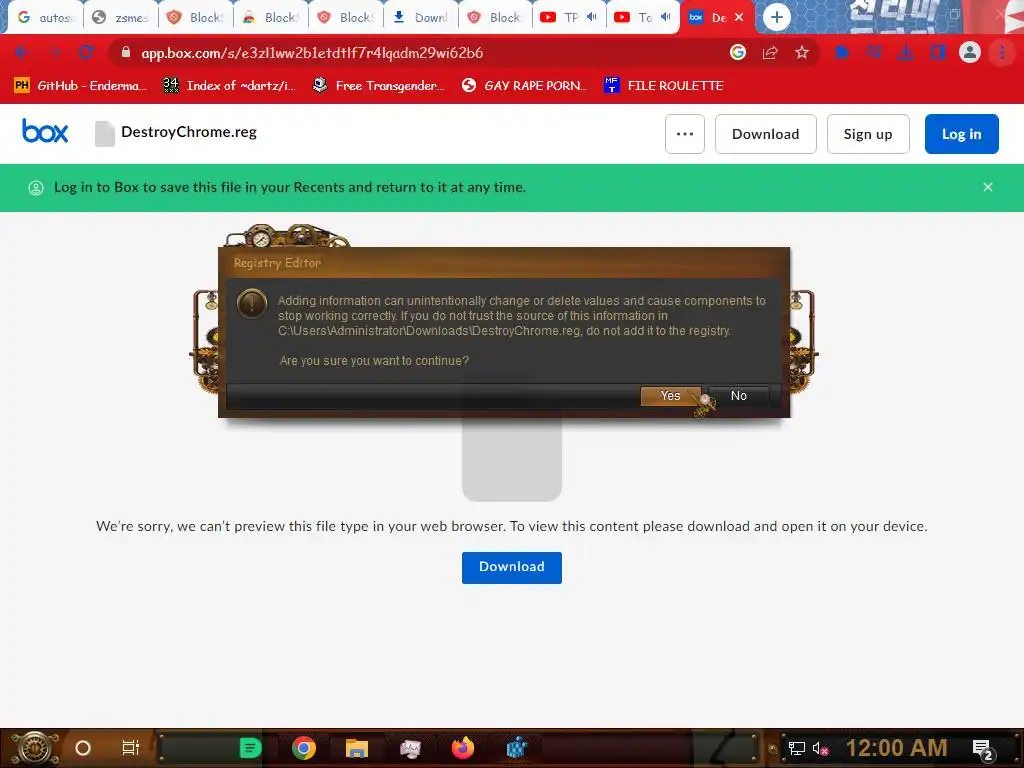Click No in the Registry Editor dialog
The height and width of the screenshot is (768, 1024).
coord(739,396)
